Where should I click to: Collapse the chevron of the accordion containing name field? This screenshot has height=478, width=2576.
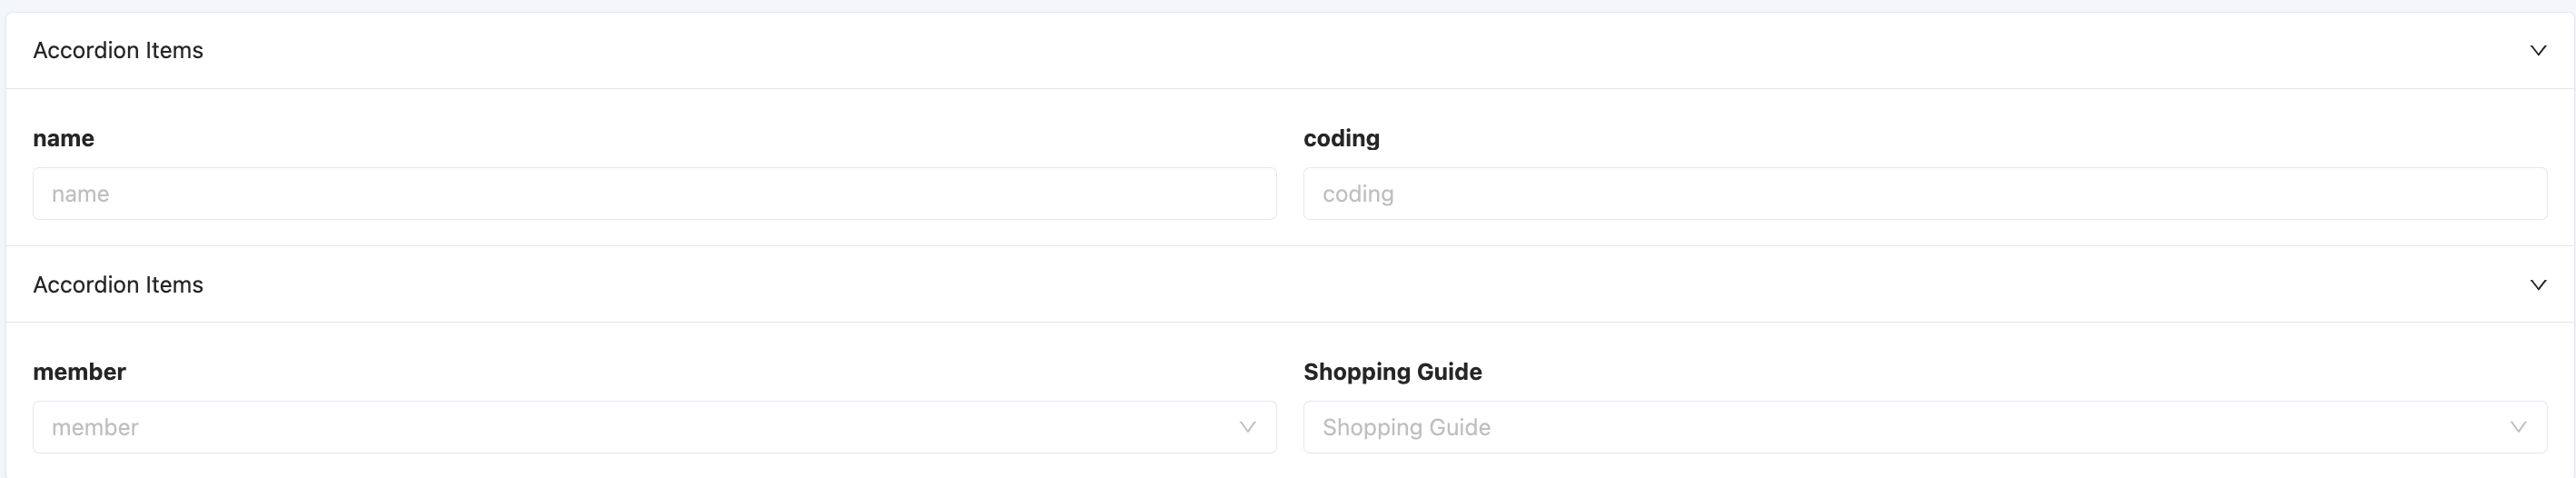coord(2537,50)
